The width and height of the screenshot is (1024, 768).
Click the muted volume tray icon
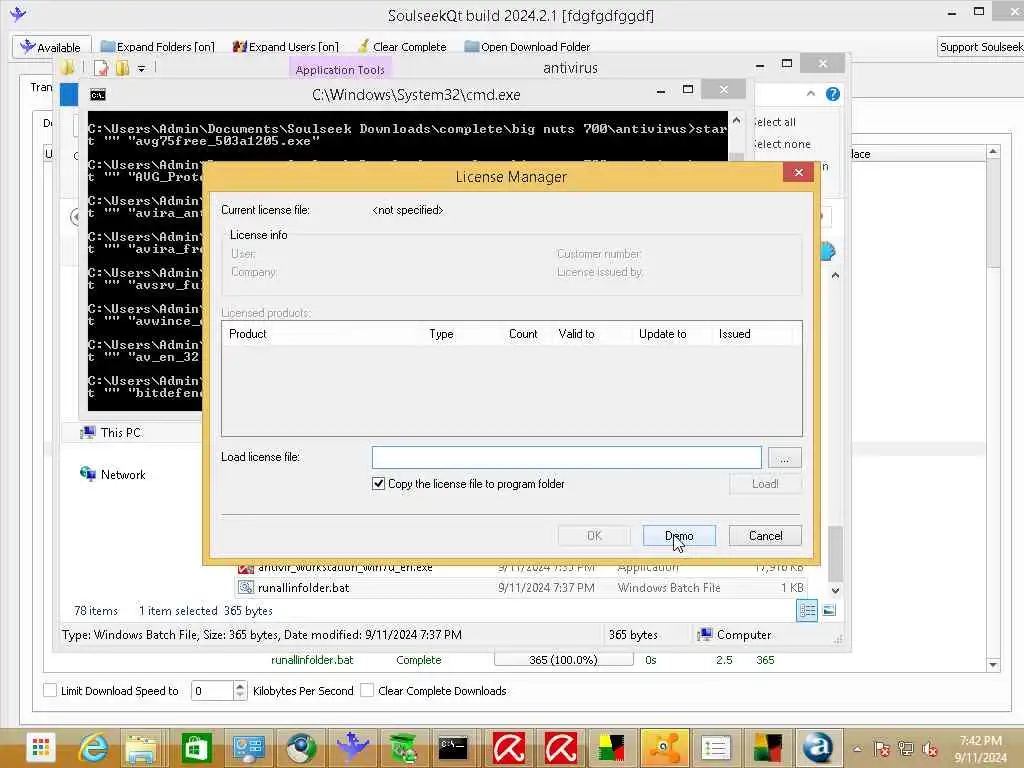tap(930, 748)
